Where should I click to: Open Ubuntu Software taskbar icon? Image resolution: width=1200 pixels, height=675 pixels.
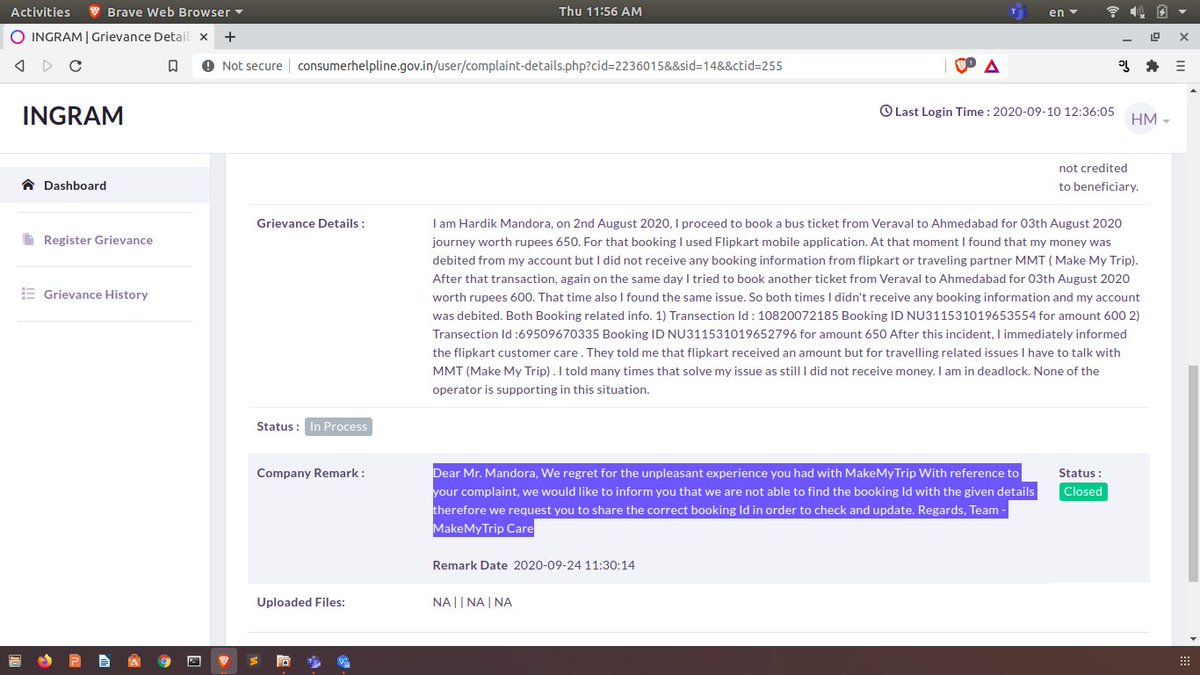134,661
